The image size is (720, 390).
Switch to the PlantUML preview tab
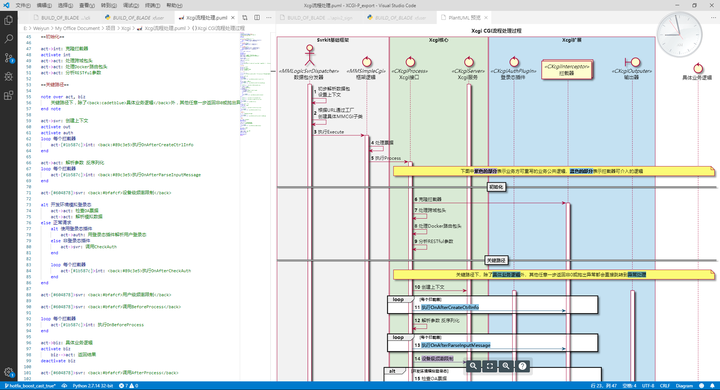pos(464,17)
